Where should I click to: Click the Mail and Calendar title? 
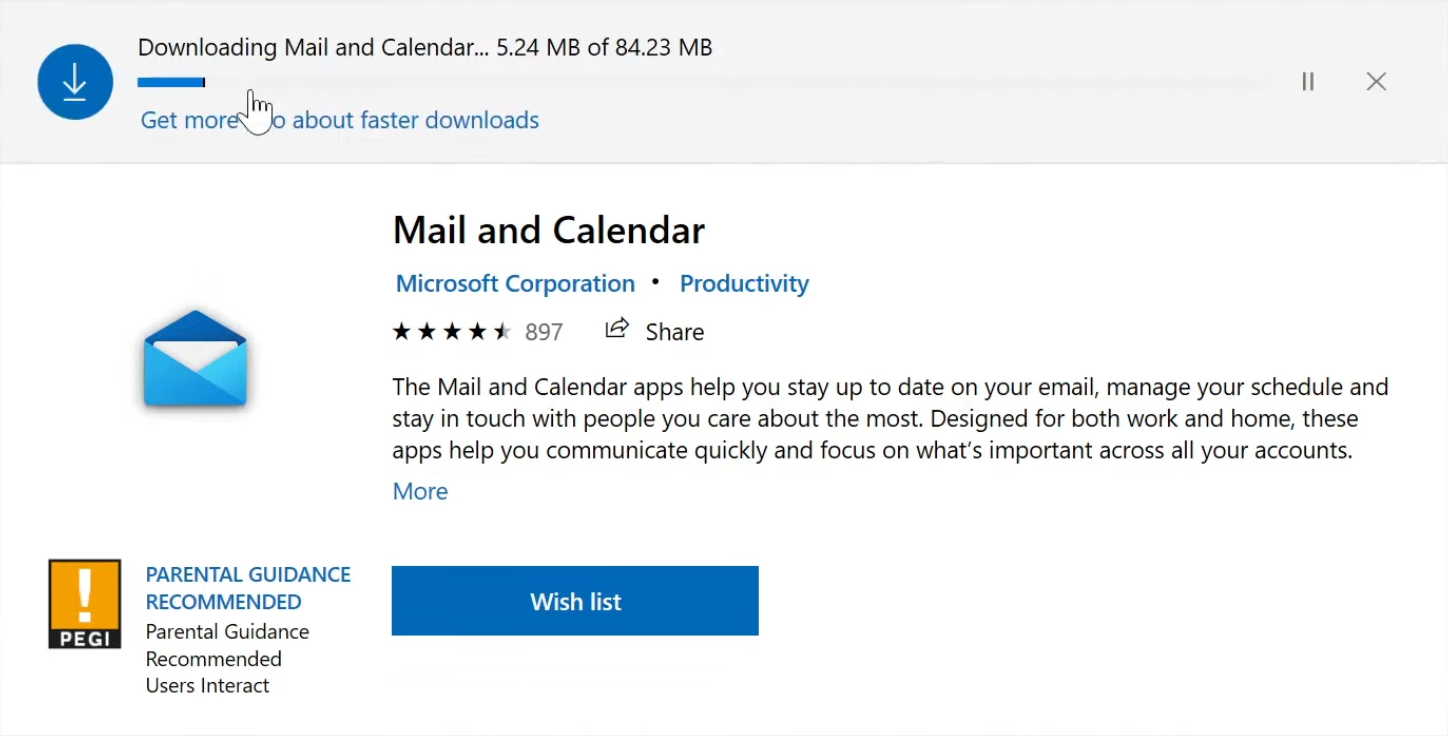548,230
